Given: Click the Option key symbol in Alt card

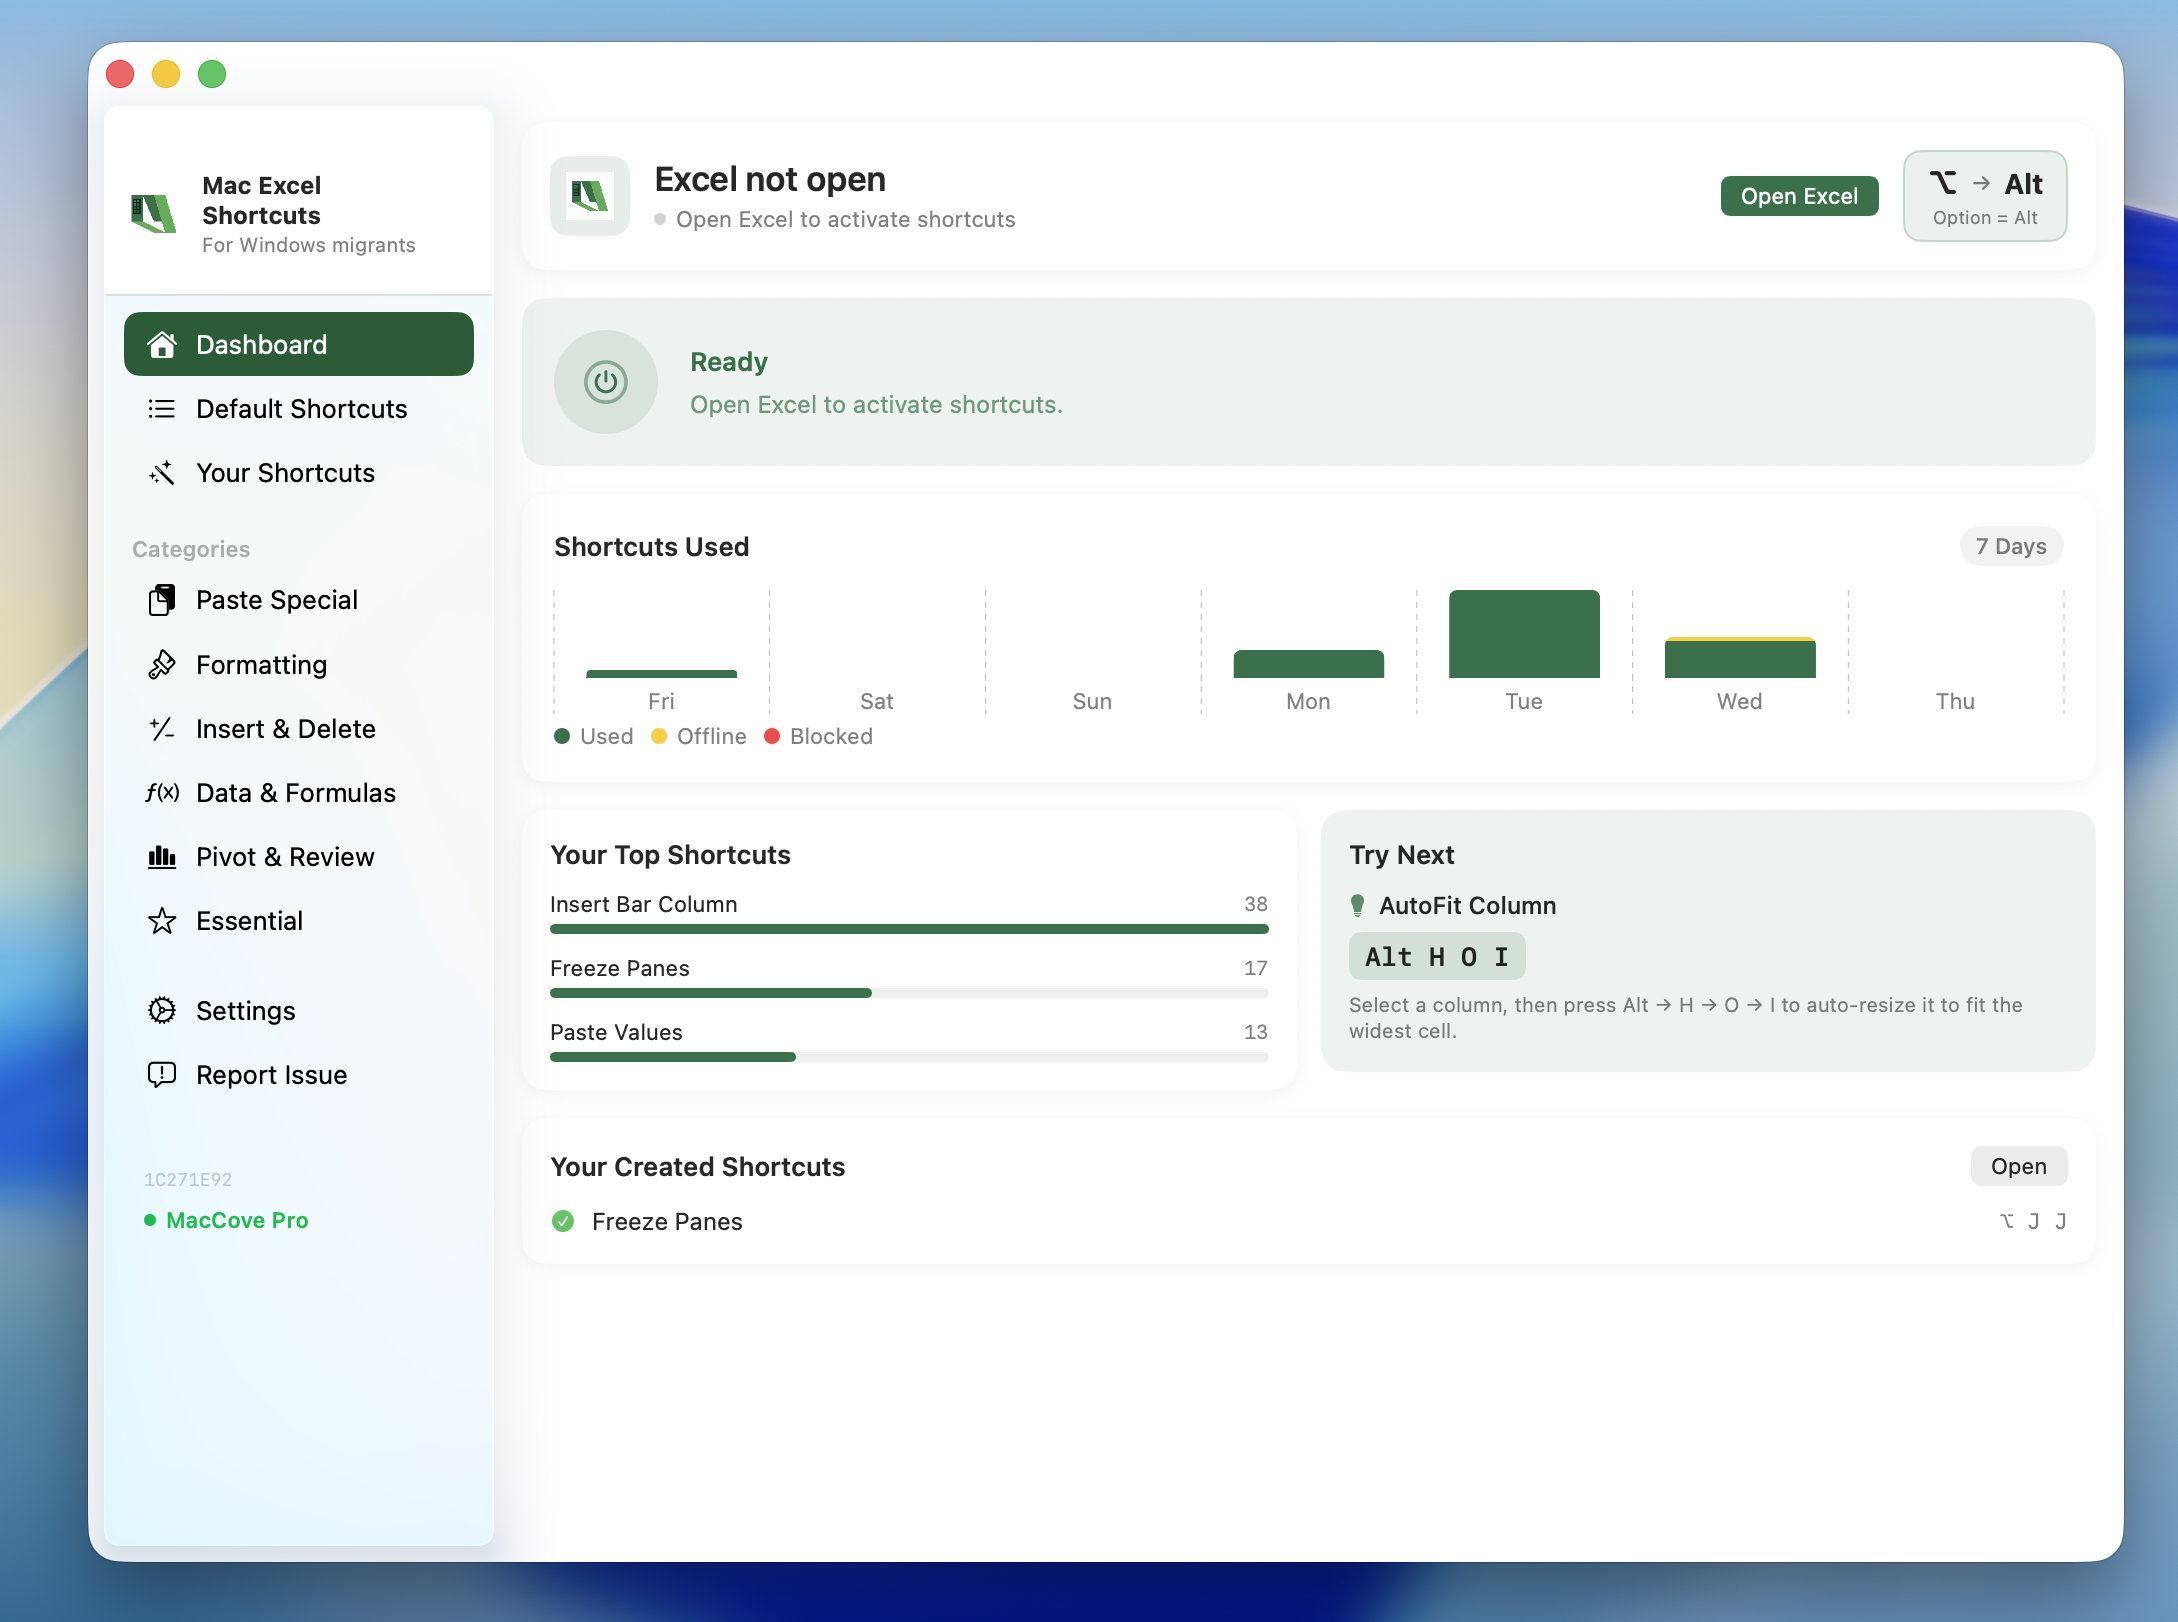Looking at the screenshot, I should point(1943,183).
